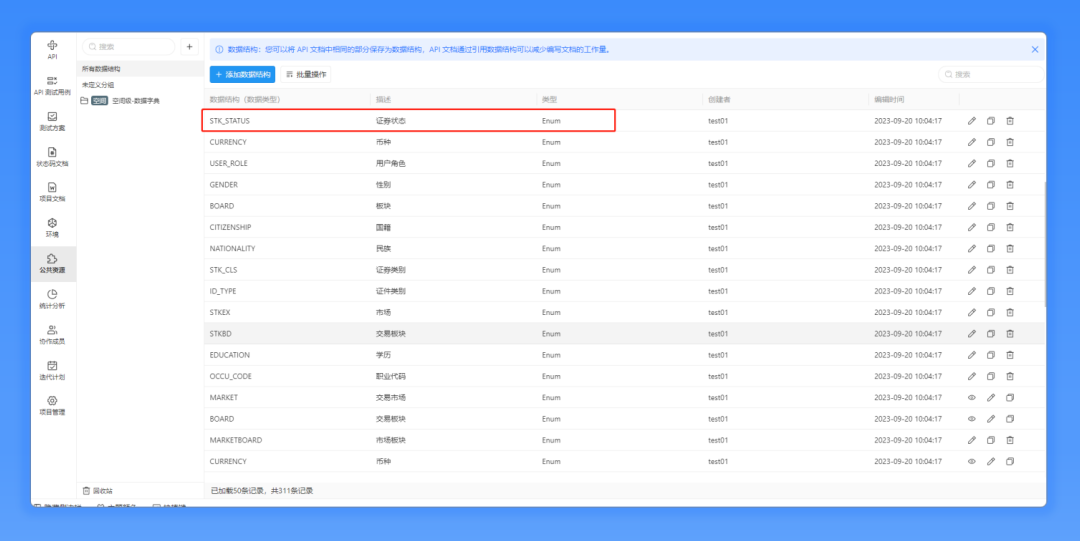Click 添加数据结构 button
Screen dimensions: 1080x541
(x=242, y=74)
